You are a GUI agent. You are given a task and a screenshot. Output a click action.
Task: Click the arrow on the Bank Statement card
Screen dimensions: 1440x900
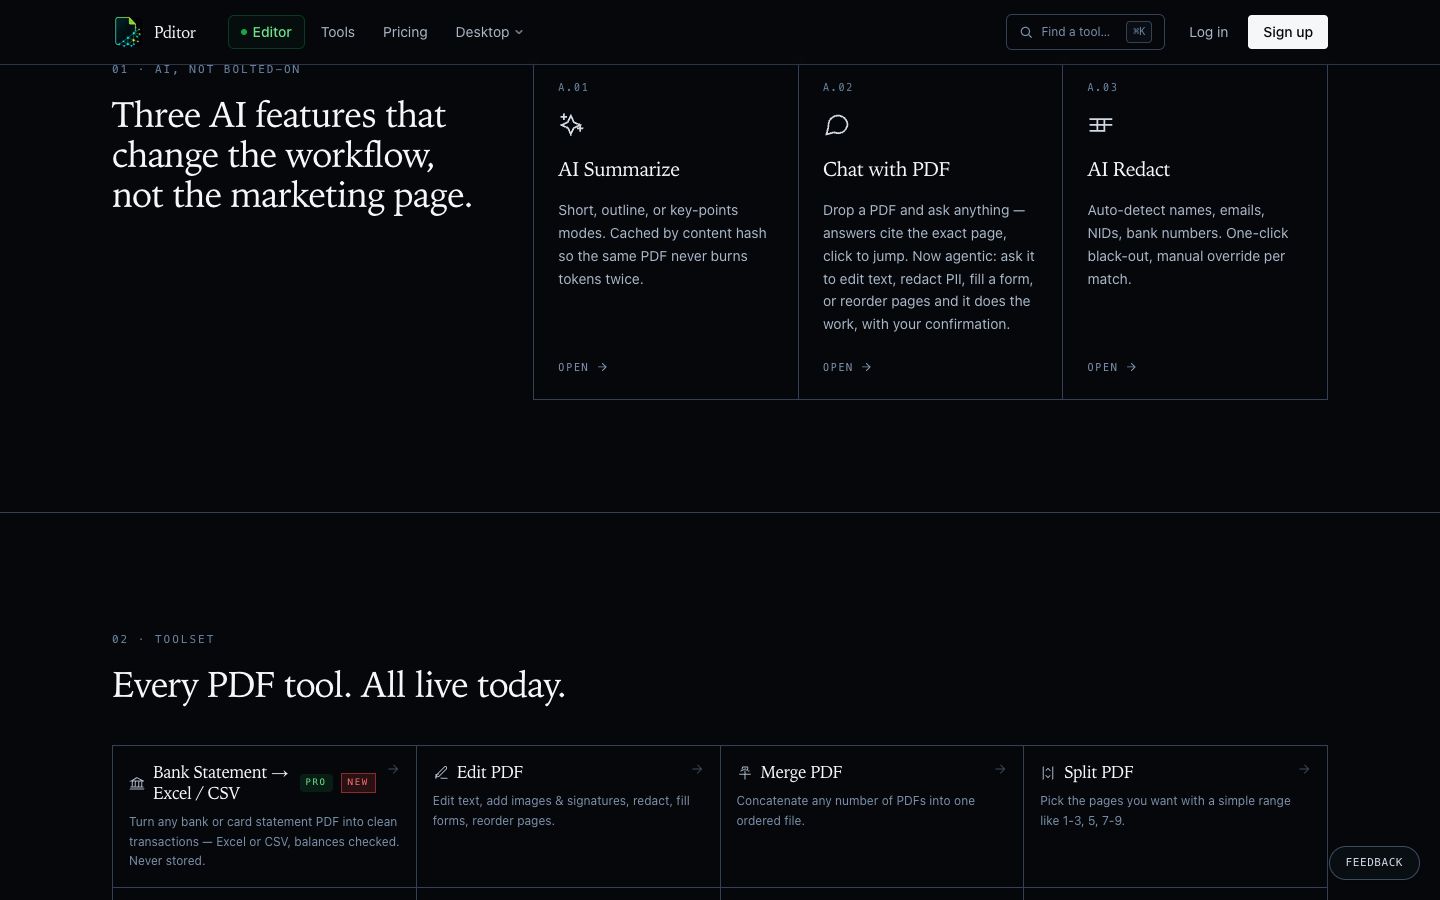pyautogui.click(x=393, y=769)
